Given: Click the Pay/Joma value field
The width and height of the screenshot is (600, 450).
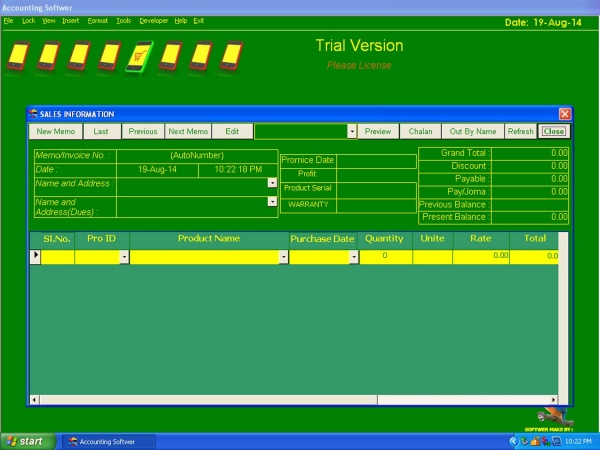Looking at the screenshot, I should tap(530, 192).
